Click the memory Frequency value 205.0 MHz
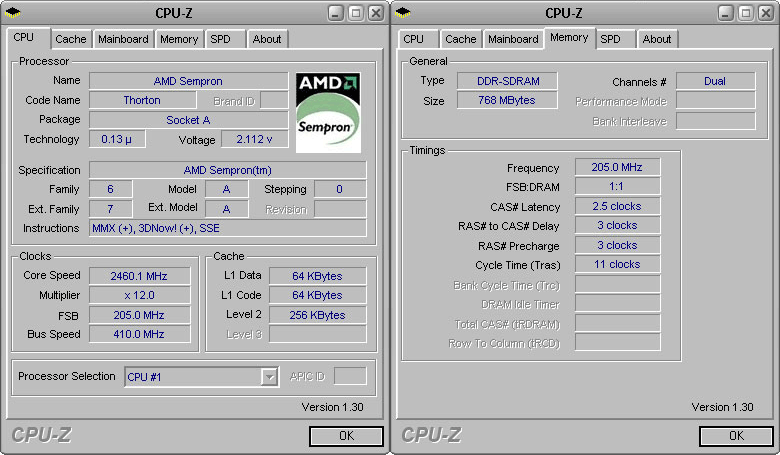 [617, 167]
